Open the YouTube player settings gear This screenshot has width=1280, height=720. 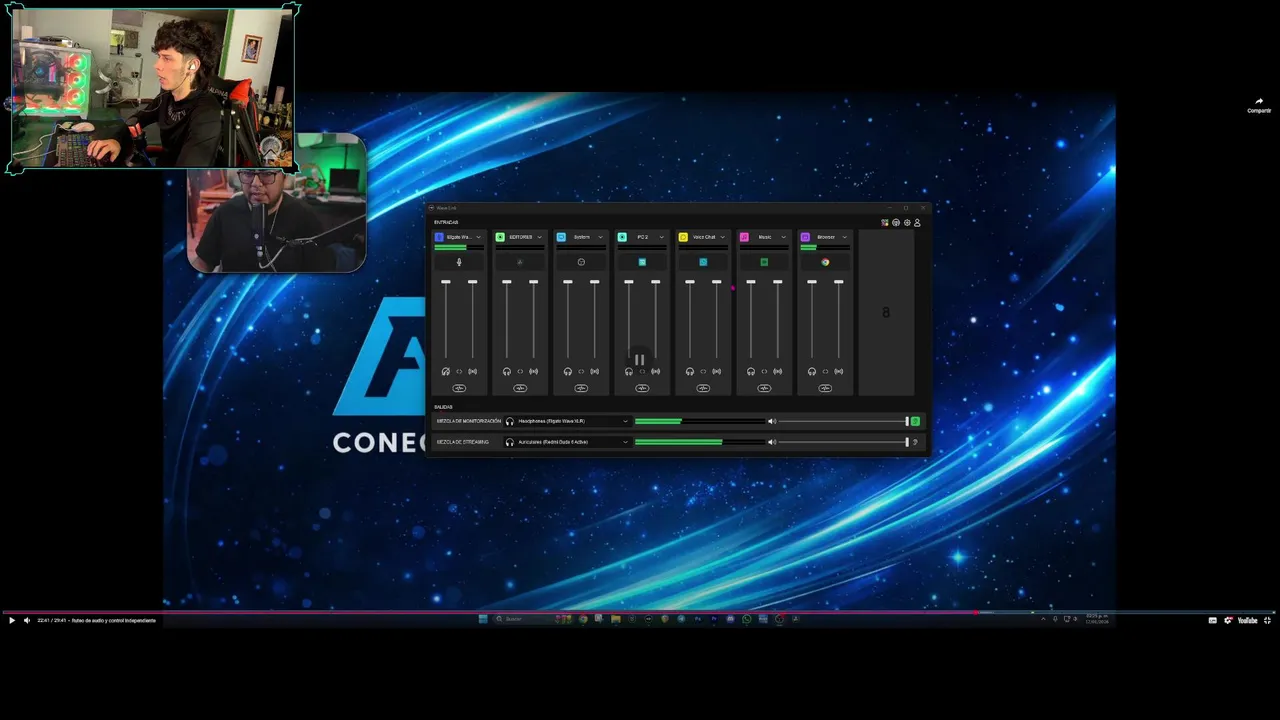(x=1228, y=620)
